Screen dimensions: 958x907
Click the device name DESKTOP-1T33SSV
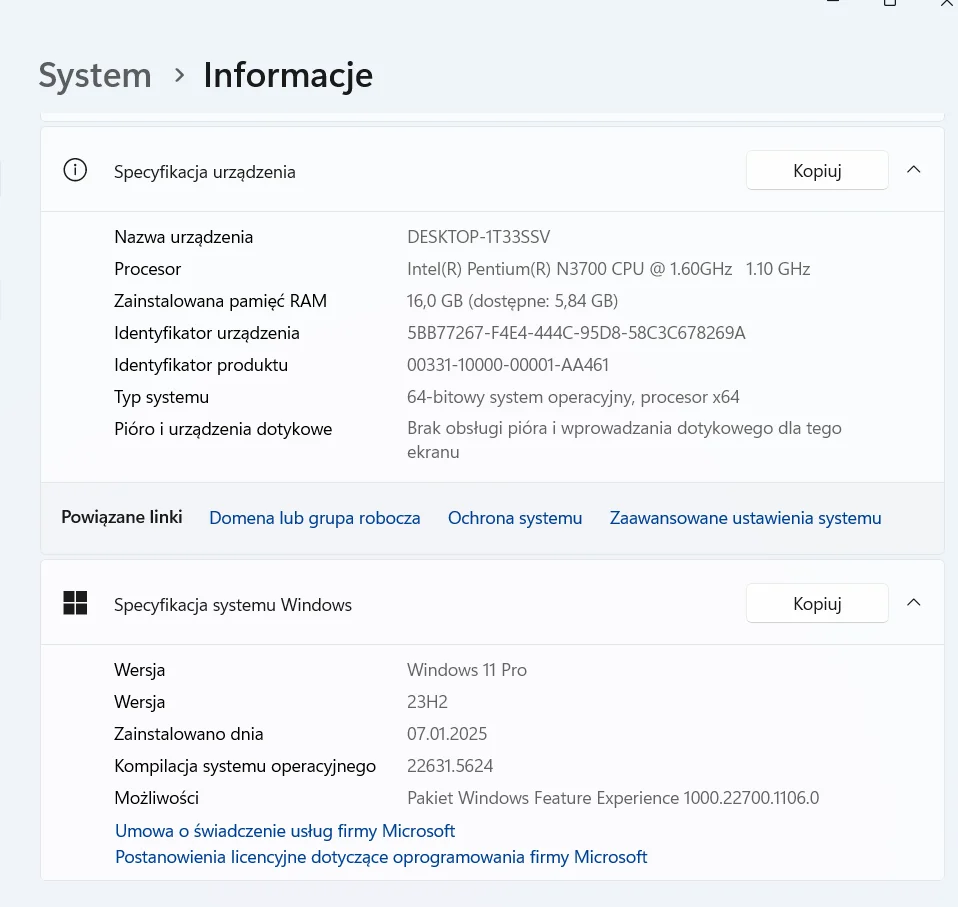tap(478, 237)
